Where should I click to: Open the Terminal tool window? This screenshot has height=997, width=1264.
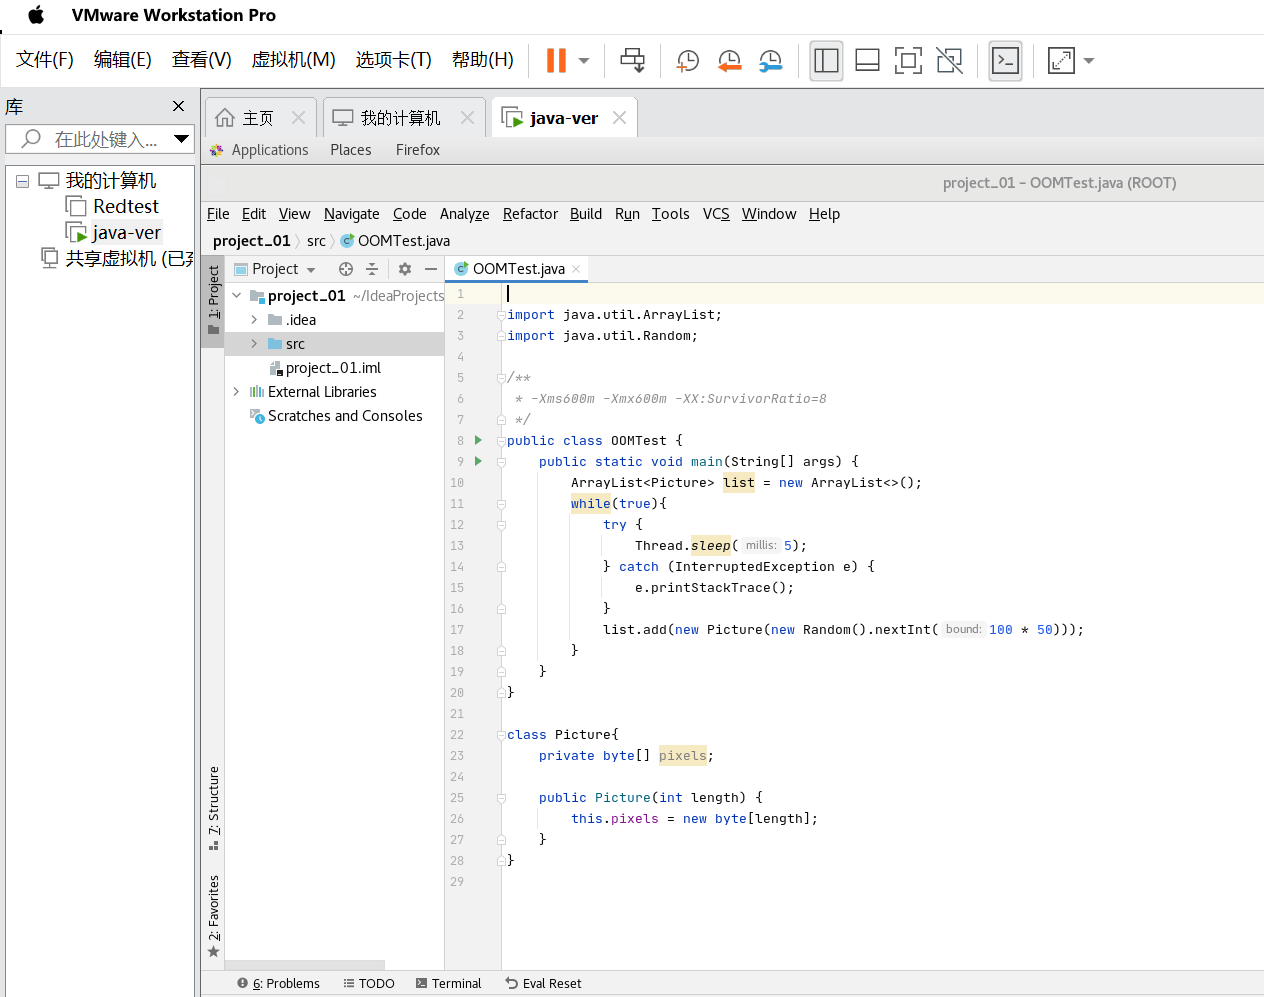pos(448,983)
